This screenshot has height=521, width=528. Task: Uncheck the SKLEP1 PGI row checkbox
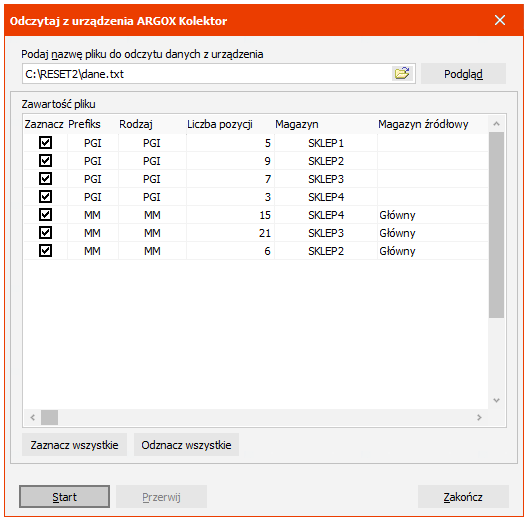point(45,143)
